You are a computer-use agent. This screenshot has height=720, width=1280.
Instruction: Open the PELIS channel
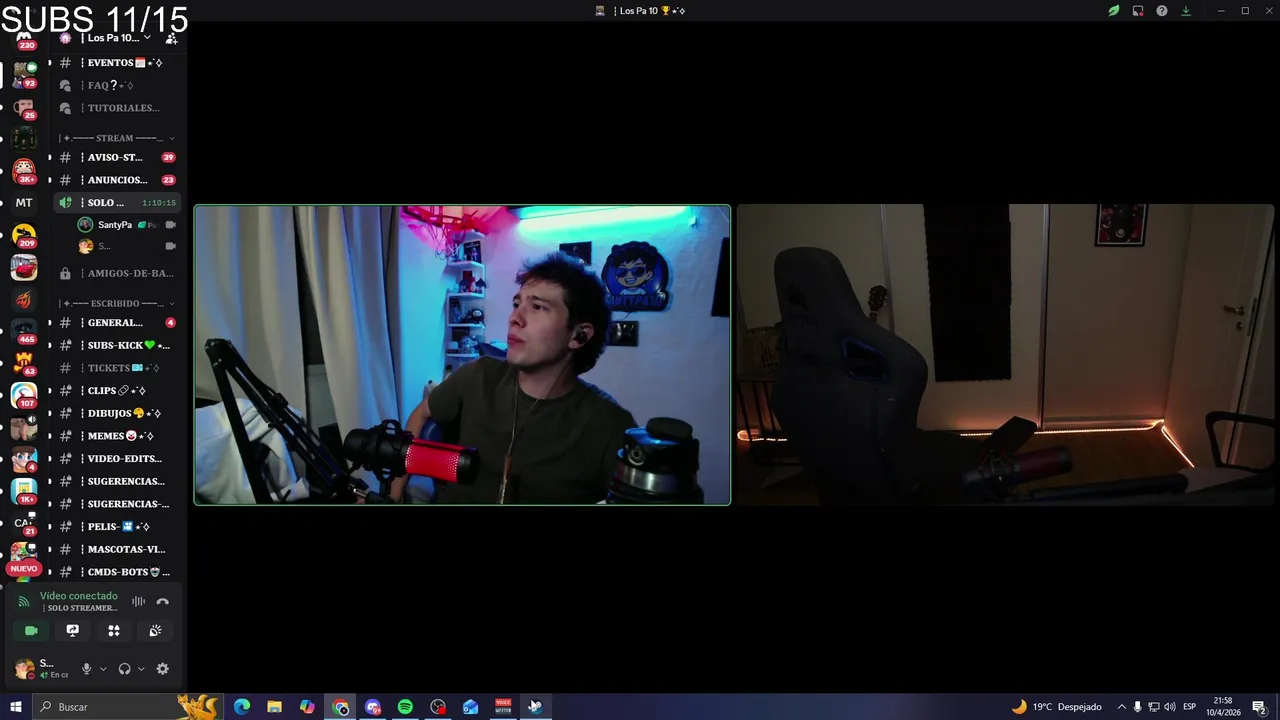(x=117, y=526)
